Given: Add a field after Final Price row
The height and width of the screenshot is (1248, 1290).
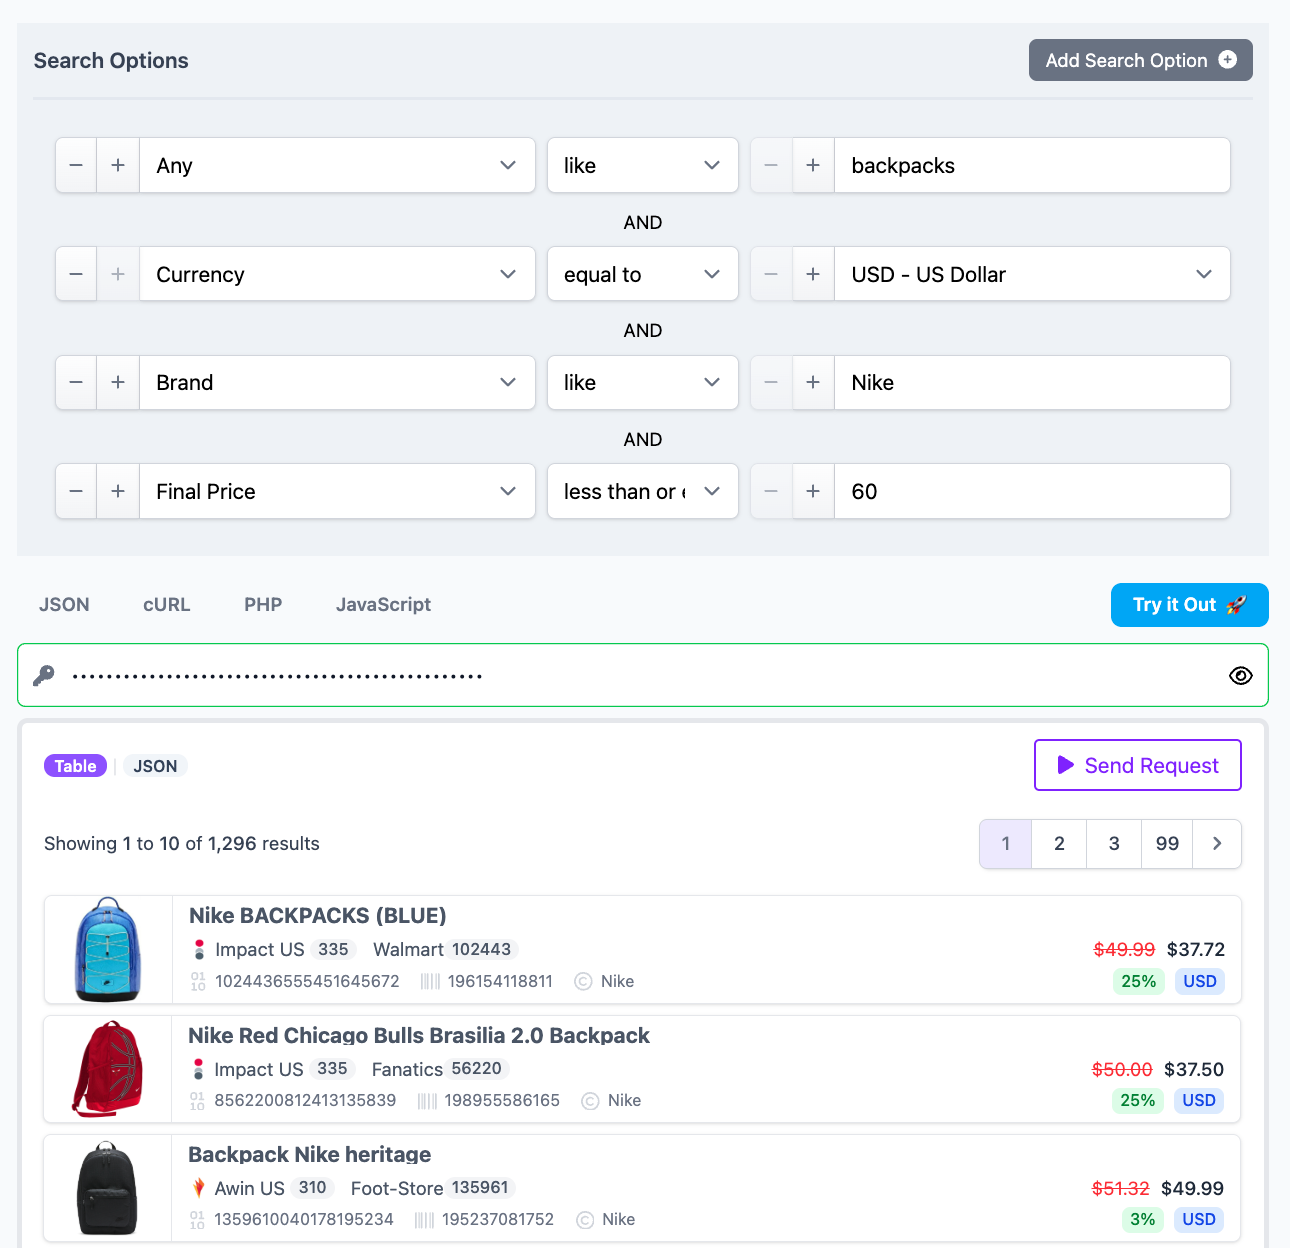Looking at the screenshot, I should (x=118, y=491).
